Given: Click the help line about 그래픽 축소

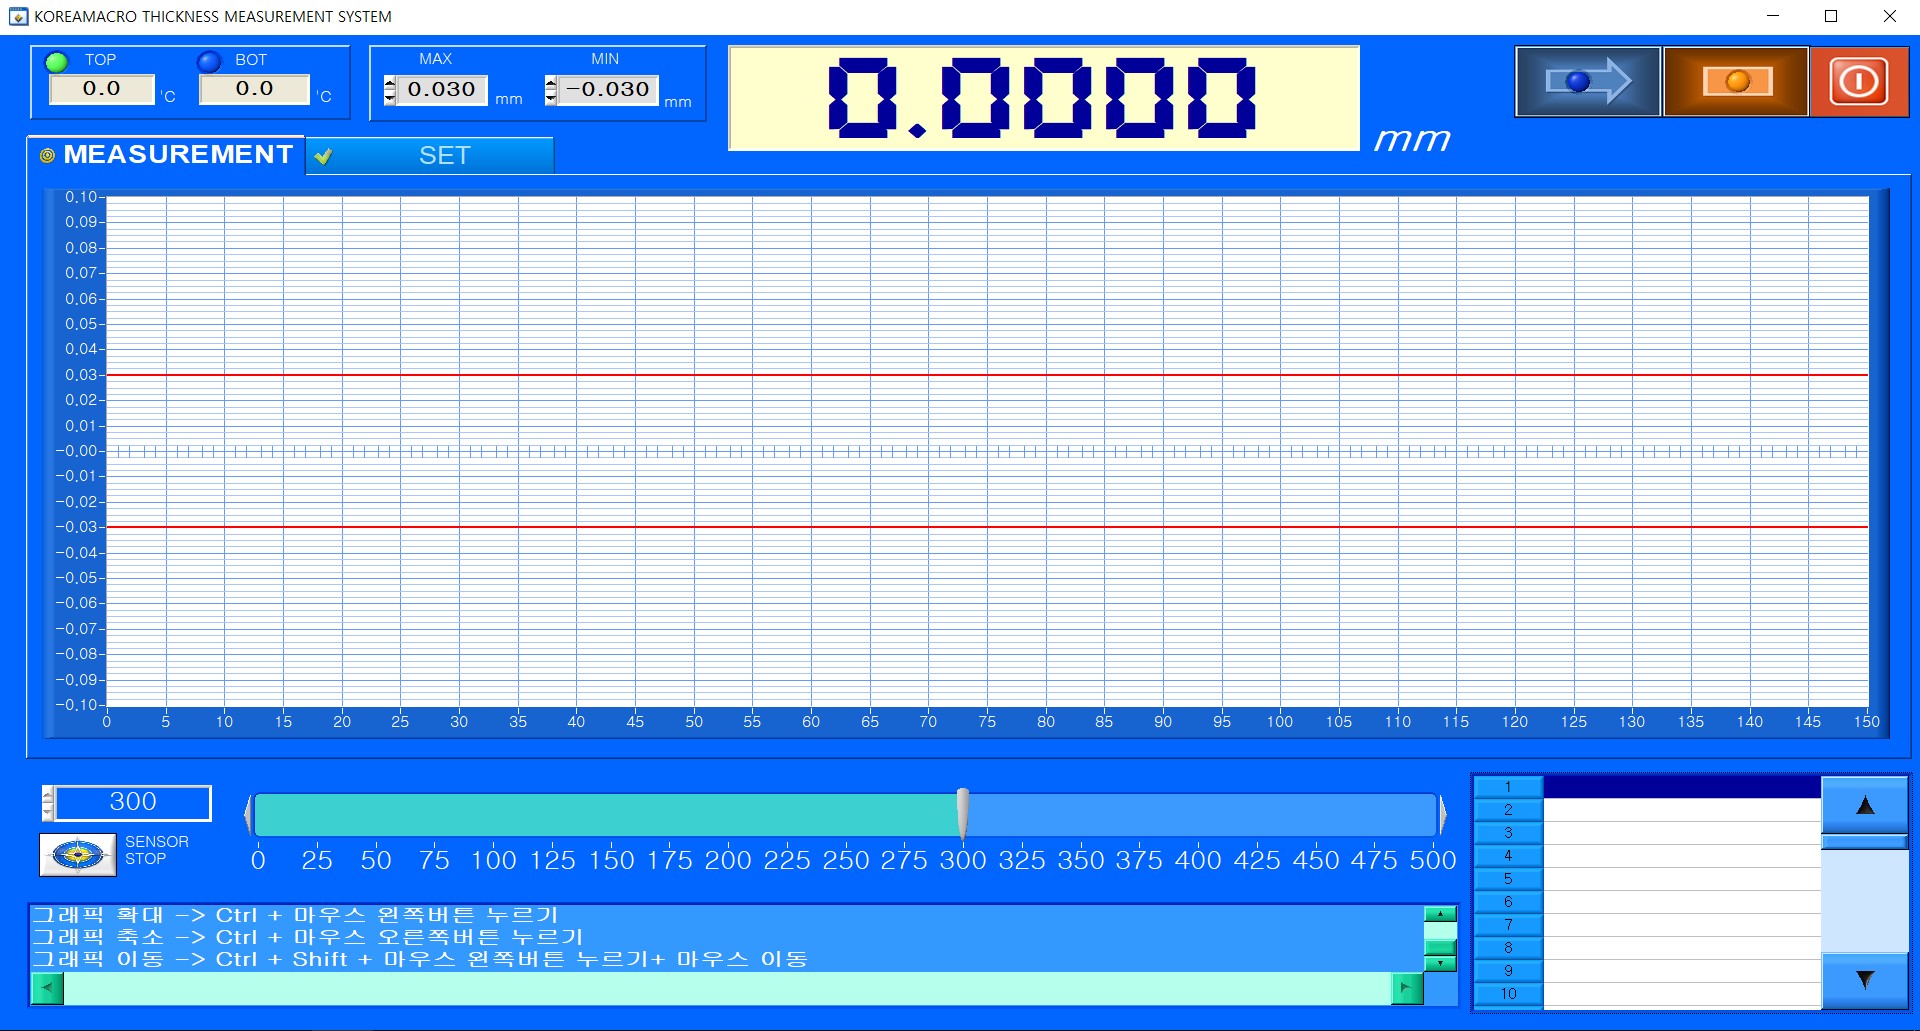Looking at the screenshot, I should click(x=308, y=937).
